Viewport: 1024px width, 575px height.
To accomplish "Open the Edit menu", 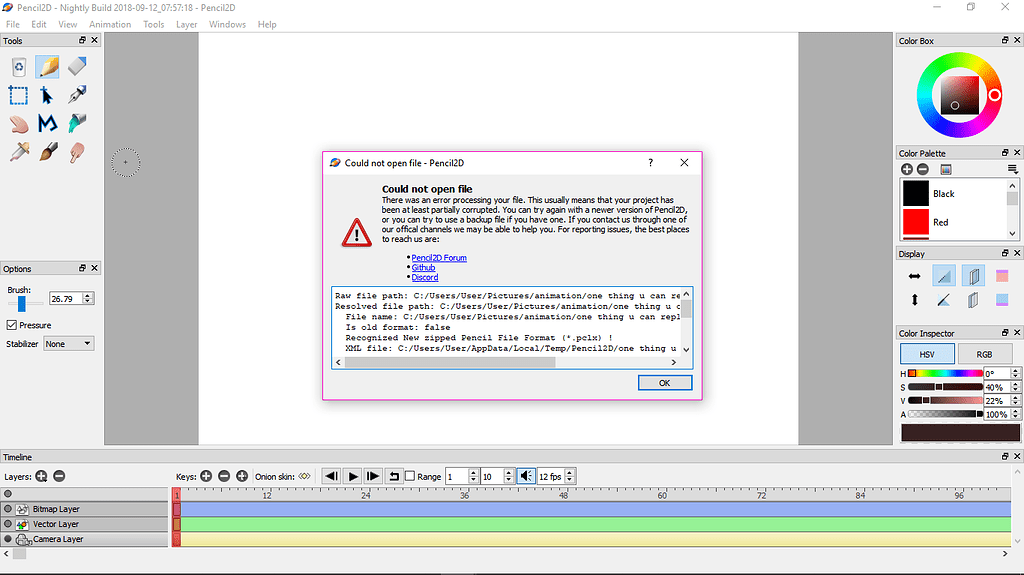I will 39,24.
